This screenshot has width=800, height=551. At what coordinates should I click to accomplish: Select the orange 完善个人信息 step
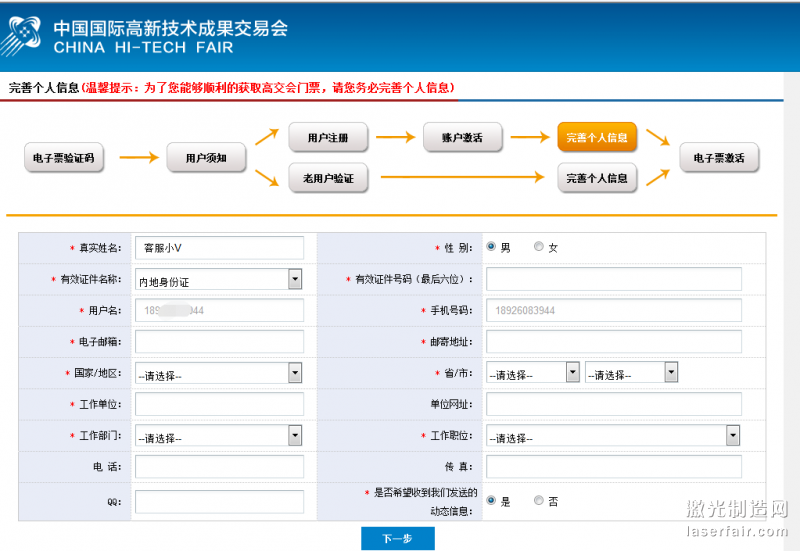coord(596,137)
